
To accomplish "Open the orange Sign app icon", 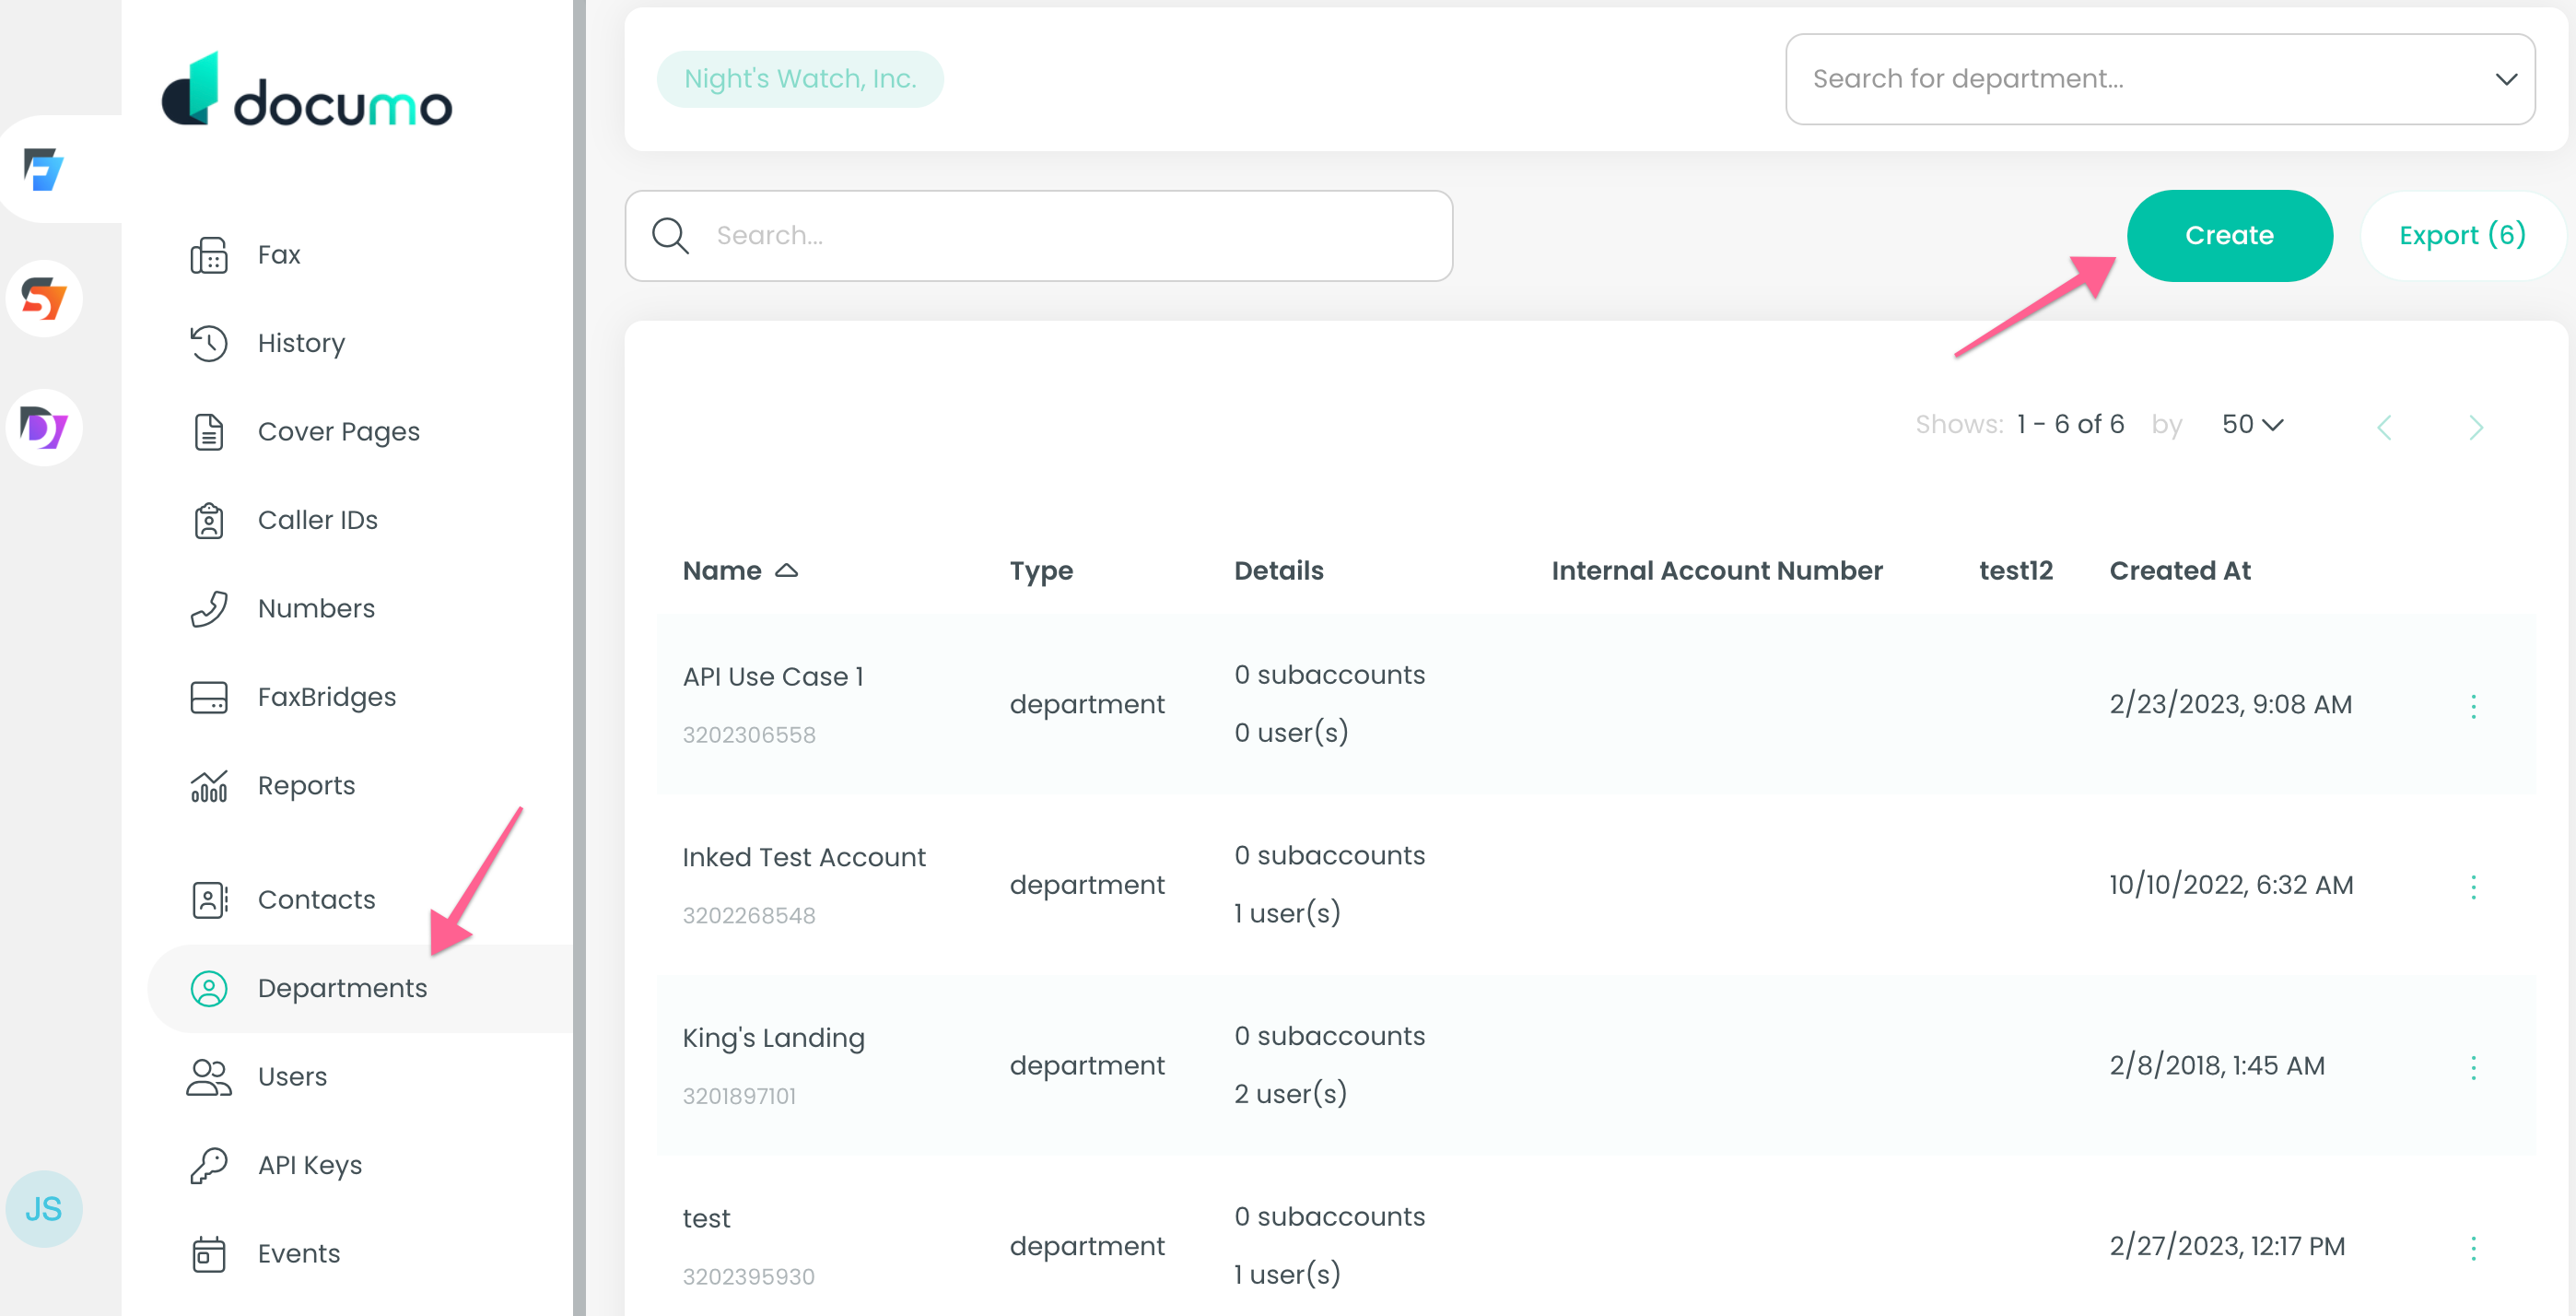I will click(x=43, y=298).
